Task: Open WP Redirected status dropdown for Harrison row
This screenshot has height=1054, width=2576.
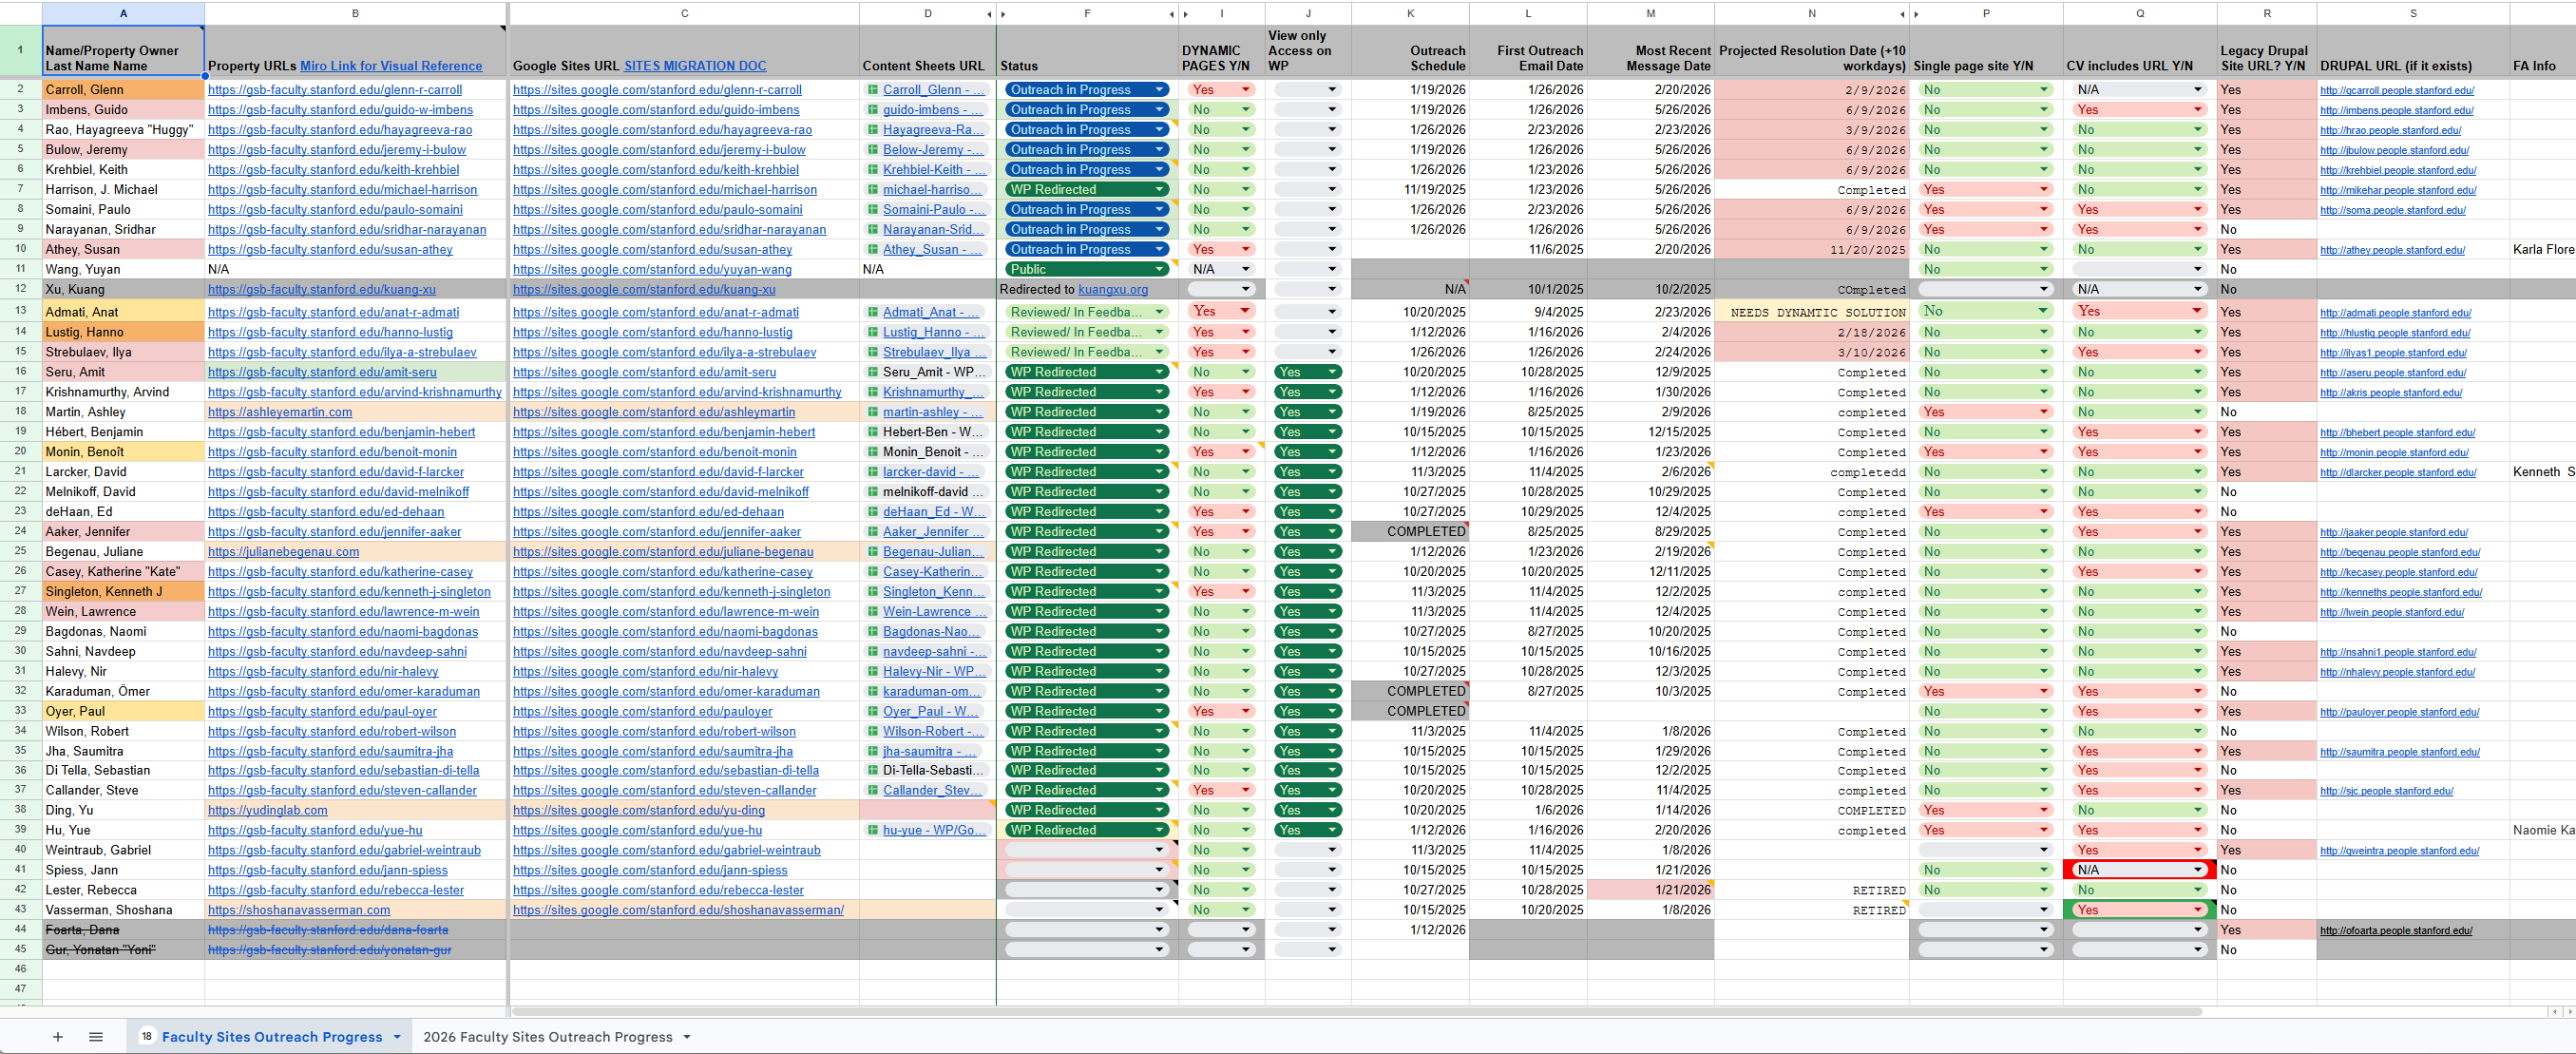Action: [x=1160, y=190]
